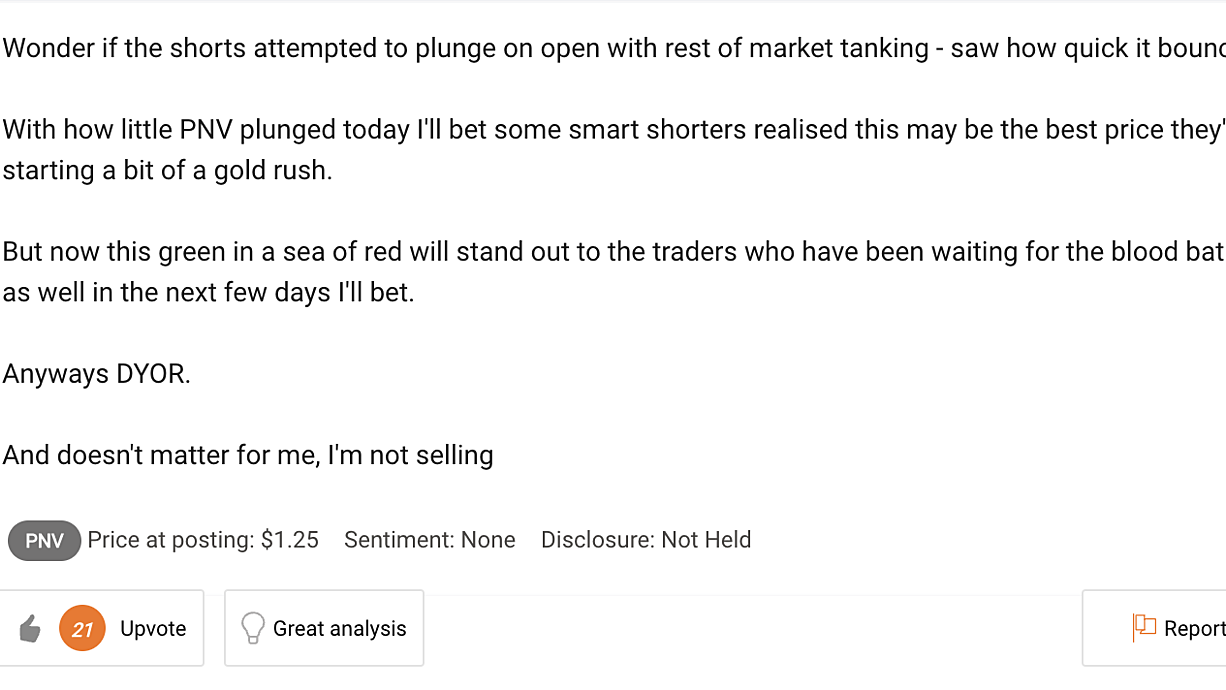Click the line starting 'With how little PNV'
1226x690 pixels.
[x=613, y=129]
